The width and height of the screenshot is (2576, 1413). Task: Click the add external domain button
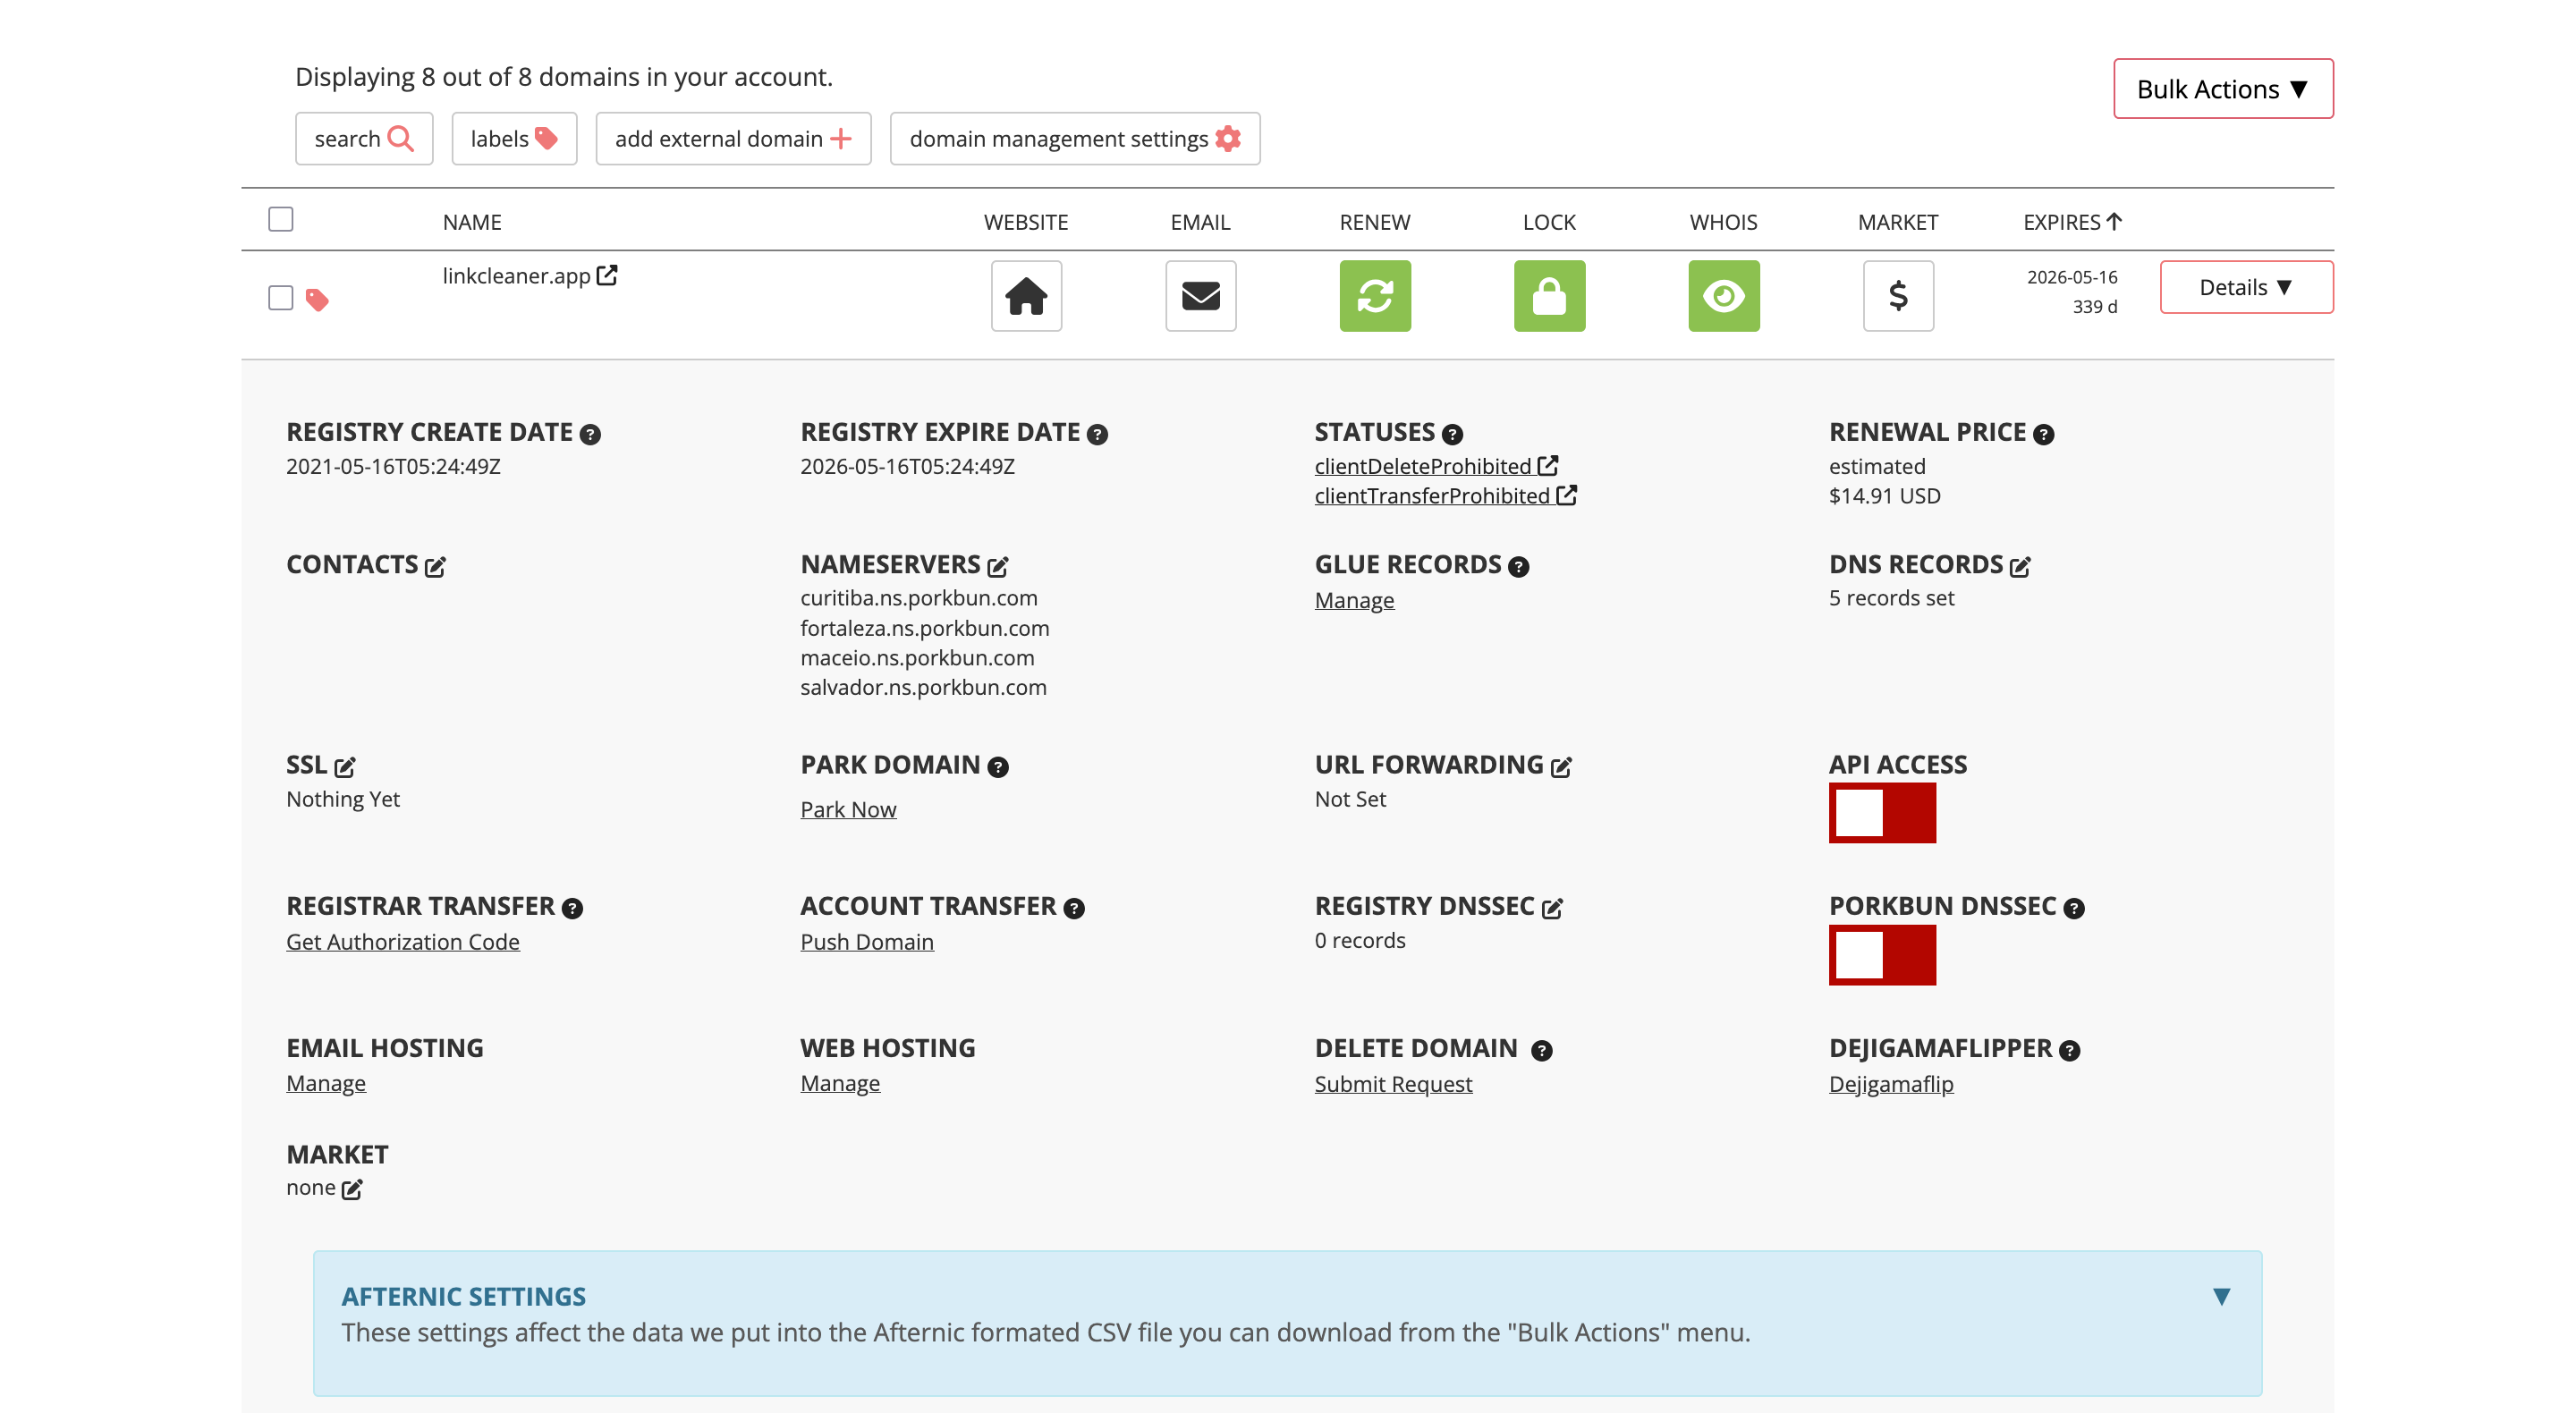point(733,139)
